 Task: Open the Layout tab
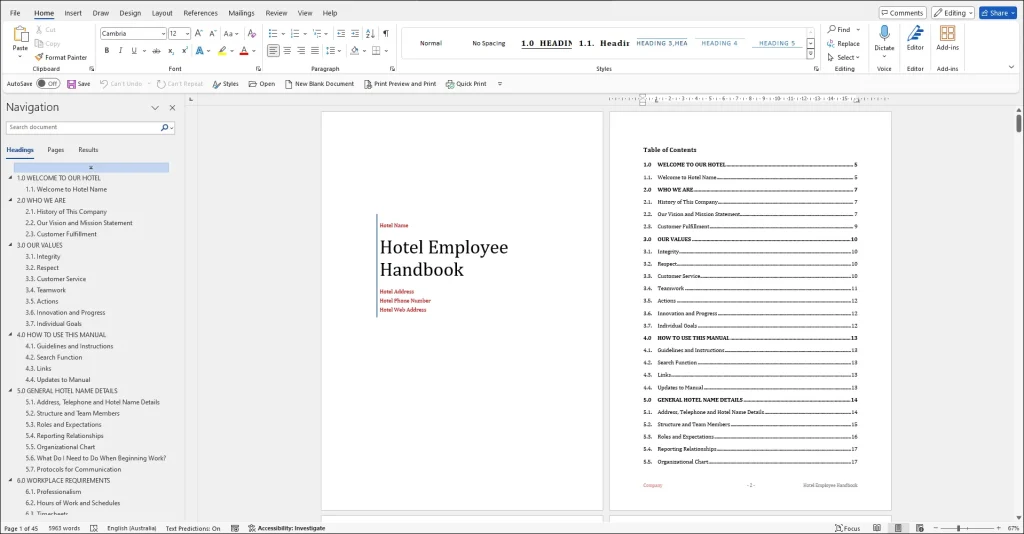(x=162, y=13)
